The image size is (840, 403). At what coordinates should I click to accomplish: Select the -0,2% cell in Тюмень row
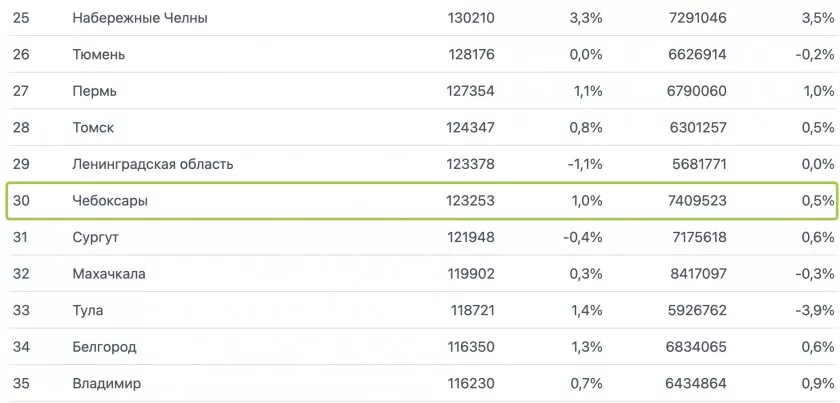[815, 55]
